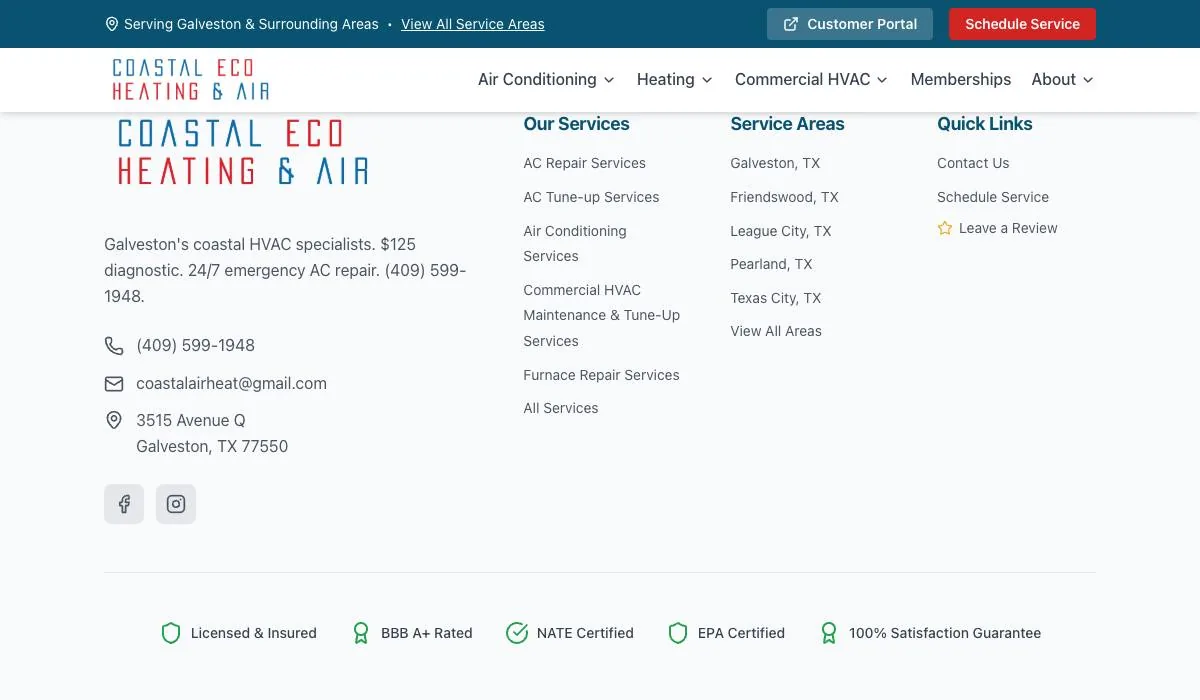The height and width of the screenshot is (700, 1200).
Task: Follow the View All Service Areas link
Action: [473, 24]
